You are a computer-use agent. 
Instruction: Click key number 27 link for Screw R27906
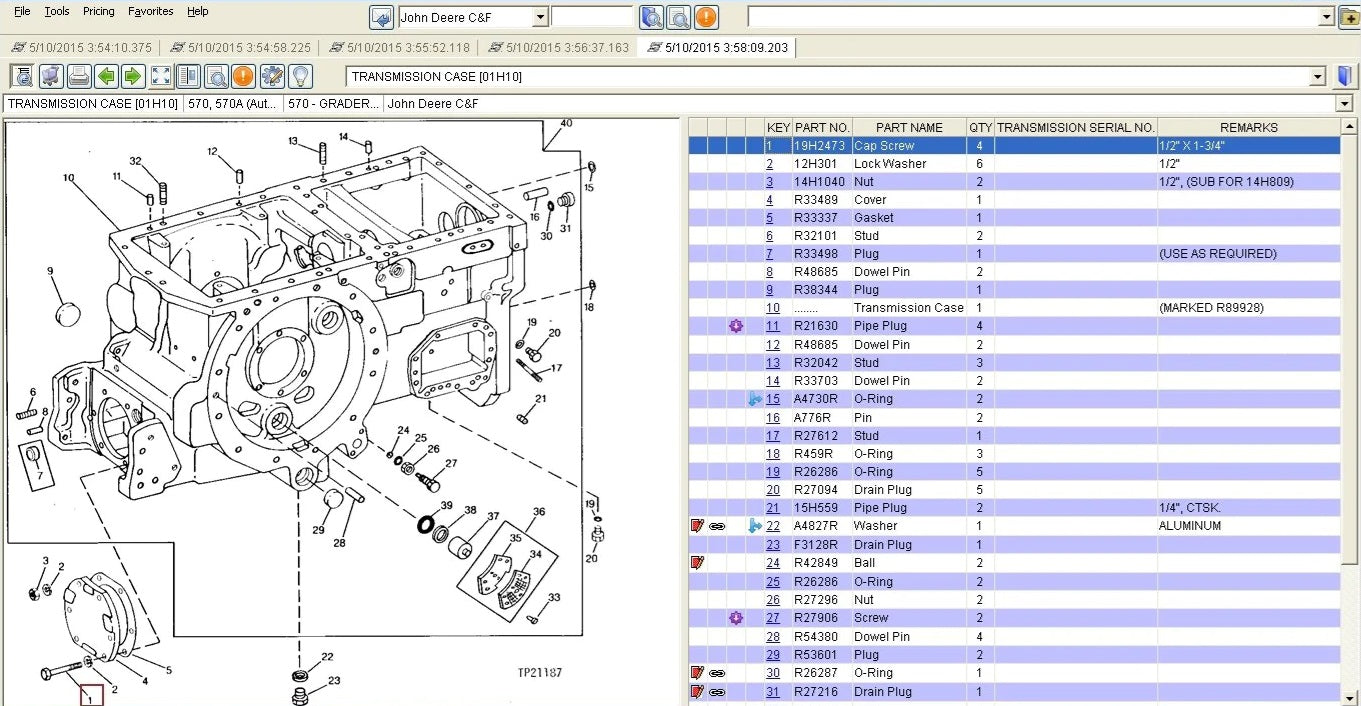pos(773,618)
